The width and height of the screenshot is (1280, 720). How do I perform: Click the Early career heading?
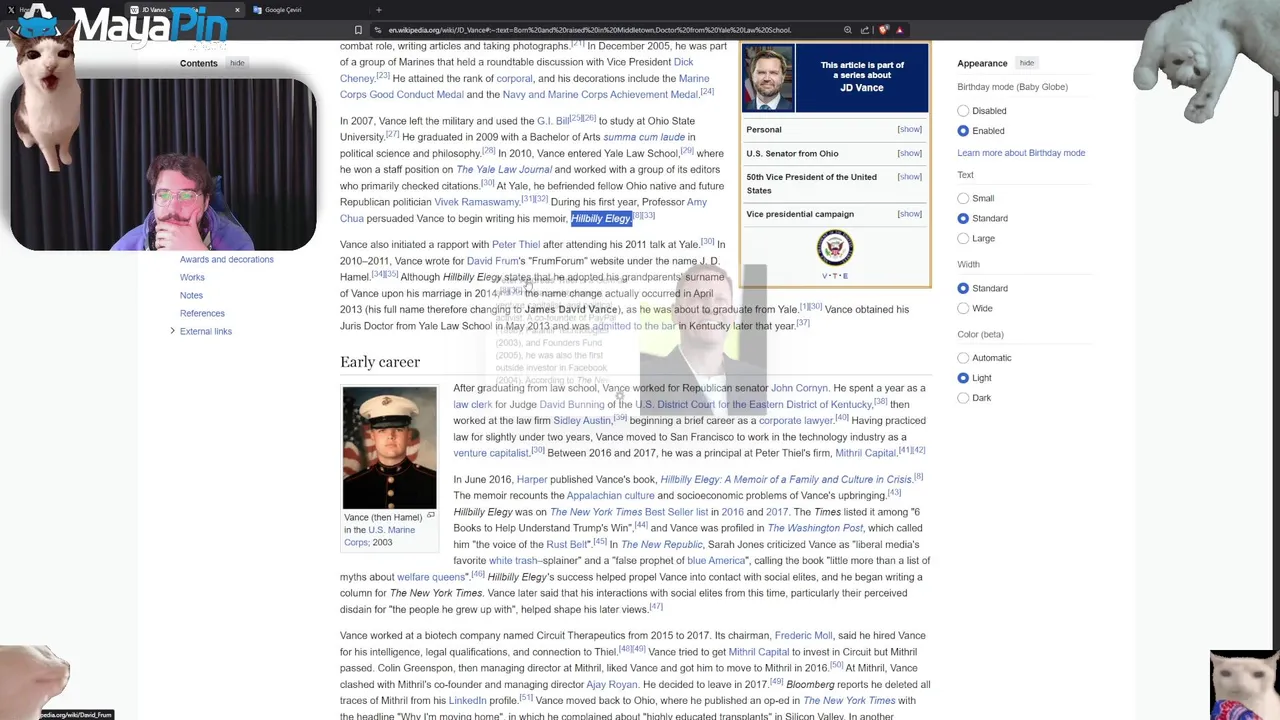(380, 362)
